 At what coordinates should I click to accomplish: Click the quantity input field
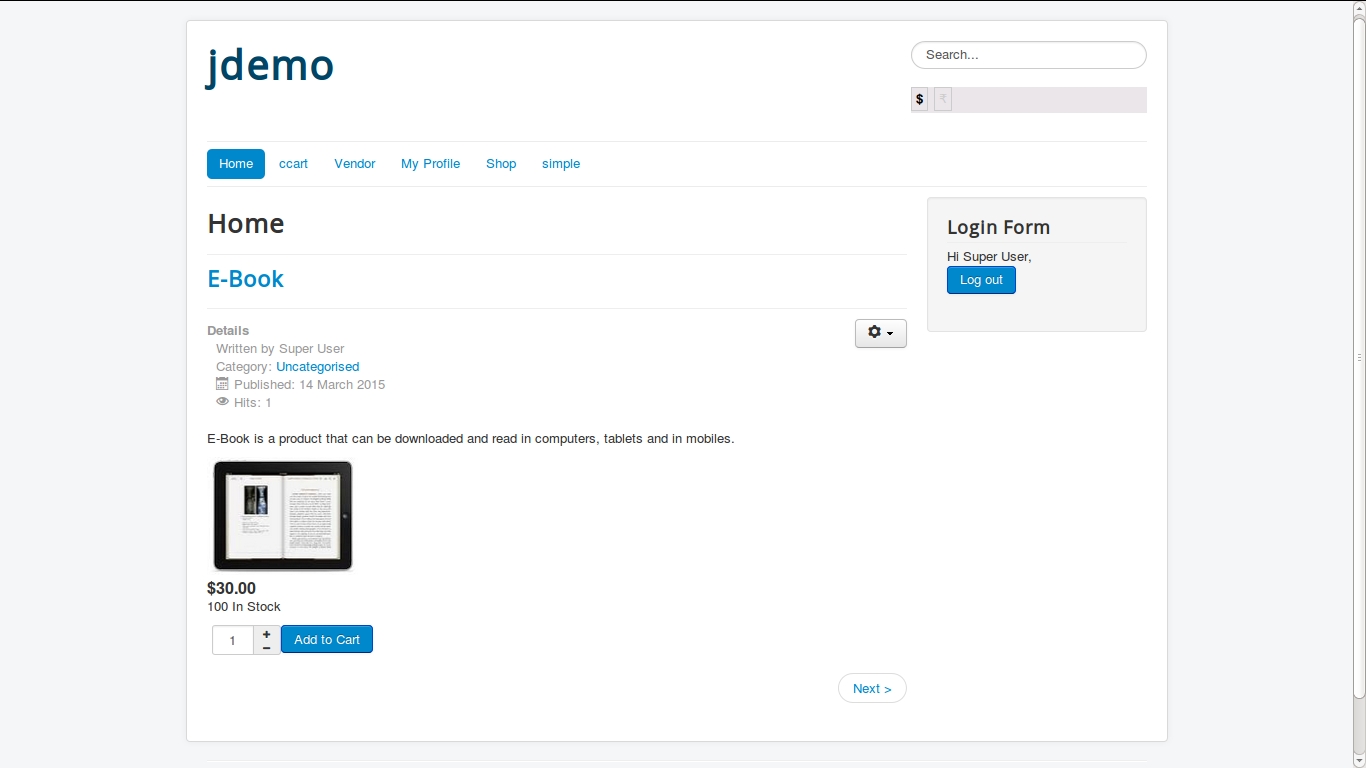pyautogui.click(x=233, y=640)
